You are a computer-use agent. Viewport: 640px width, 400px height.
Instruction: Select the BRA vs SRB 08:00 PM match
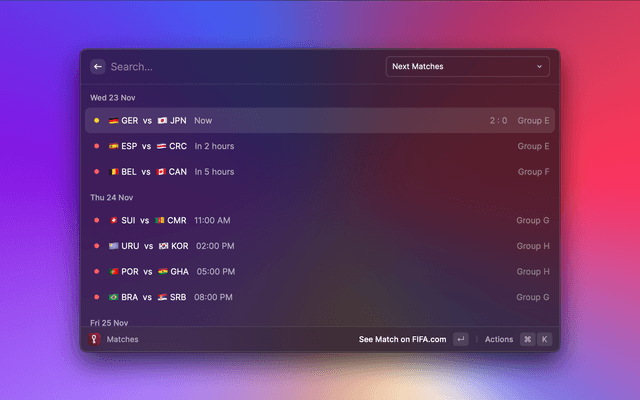click(320, 297)
